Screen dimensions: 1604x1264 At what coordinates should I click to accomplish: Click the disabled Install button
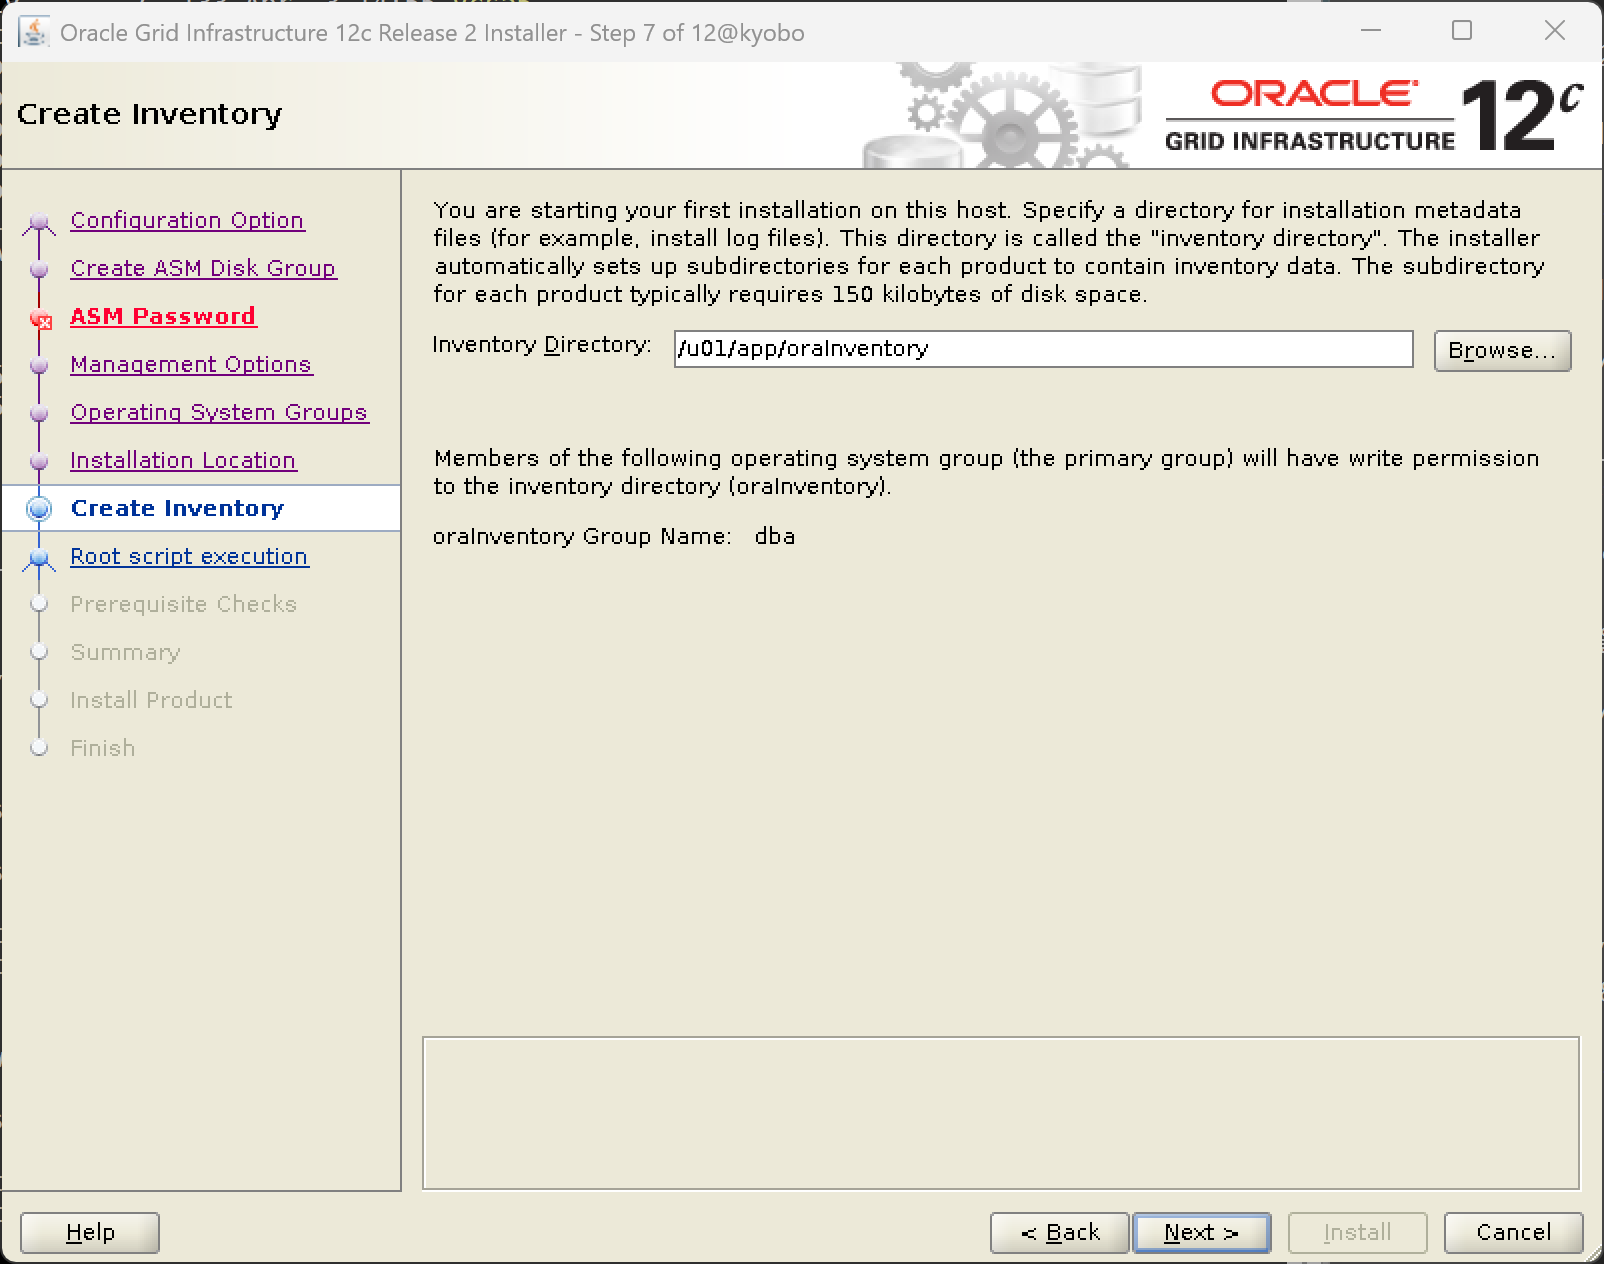(x=1357, y=1232)
